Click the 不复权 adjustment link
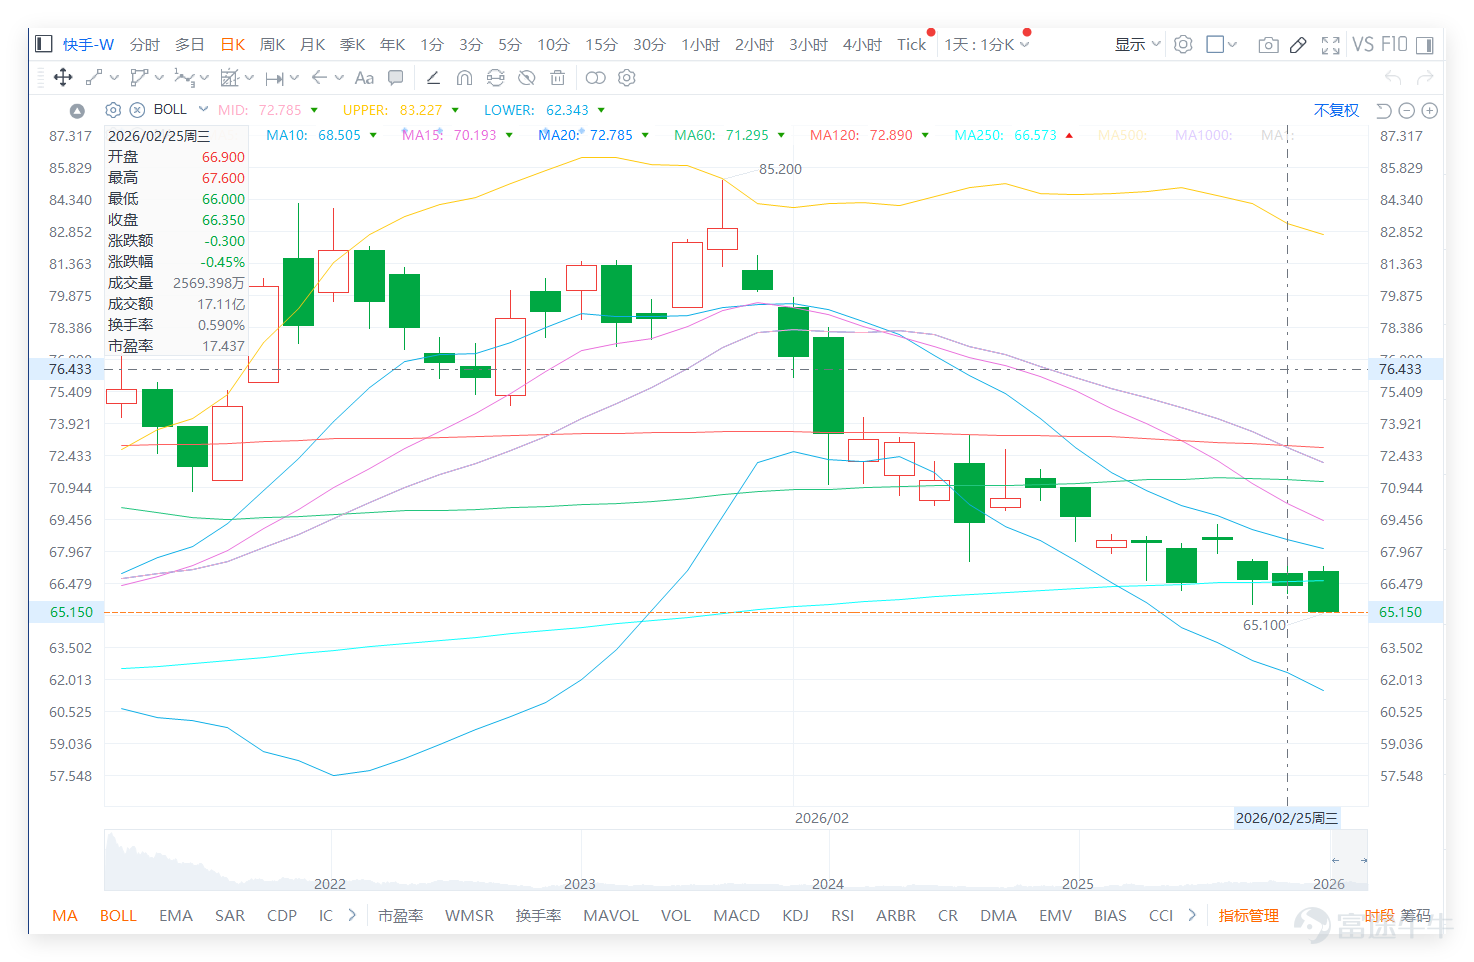The width and height of the screenshot is (1474, 962). click(x=1336, y=110)
